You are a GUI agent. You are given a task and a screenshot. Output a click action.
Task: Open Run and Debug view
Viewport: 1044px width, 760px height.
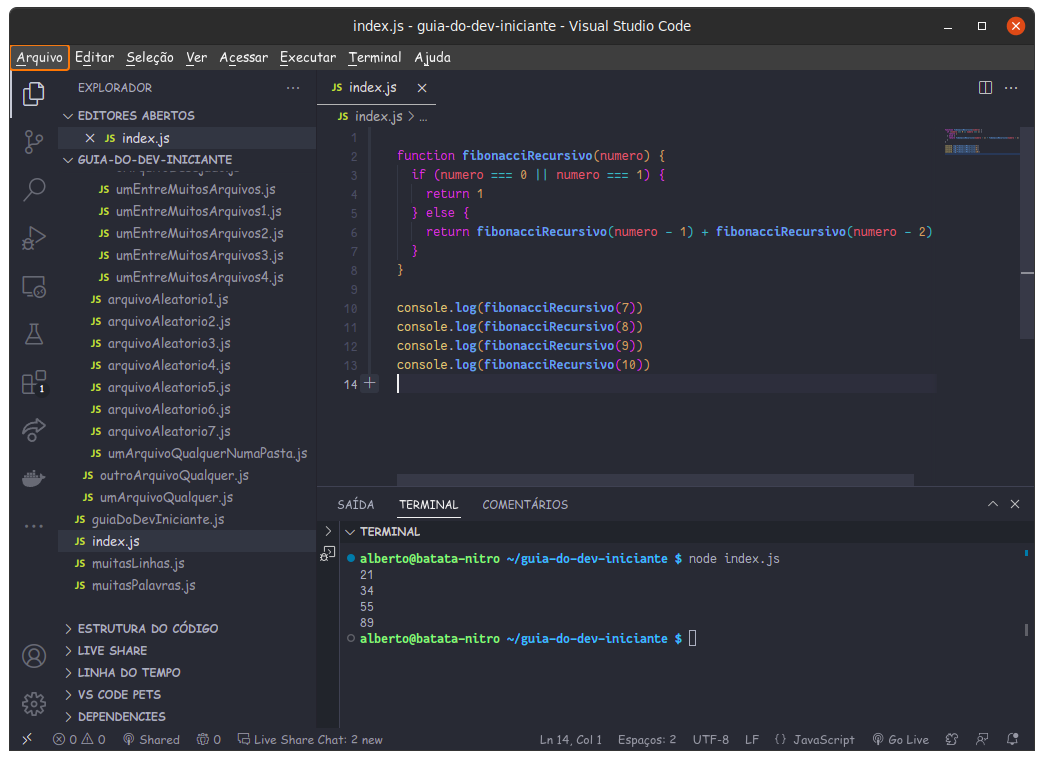34,238
